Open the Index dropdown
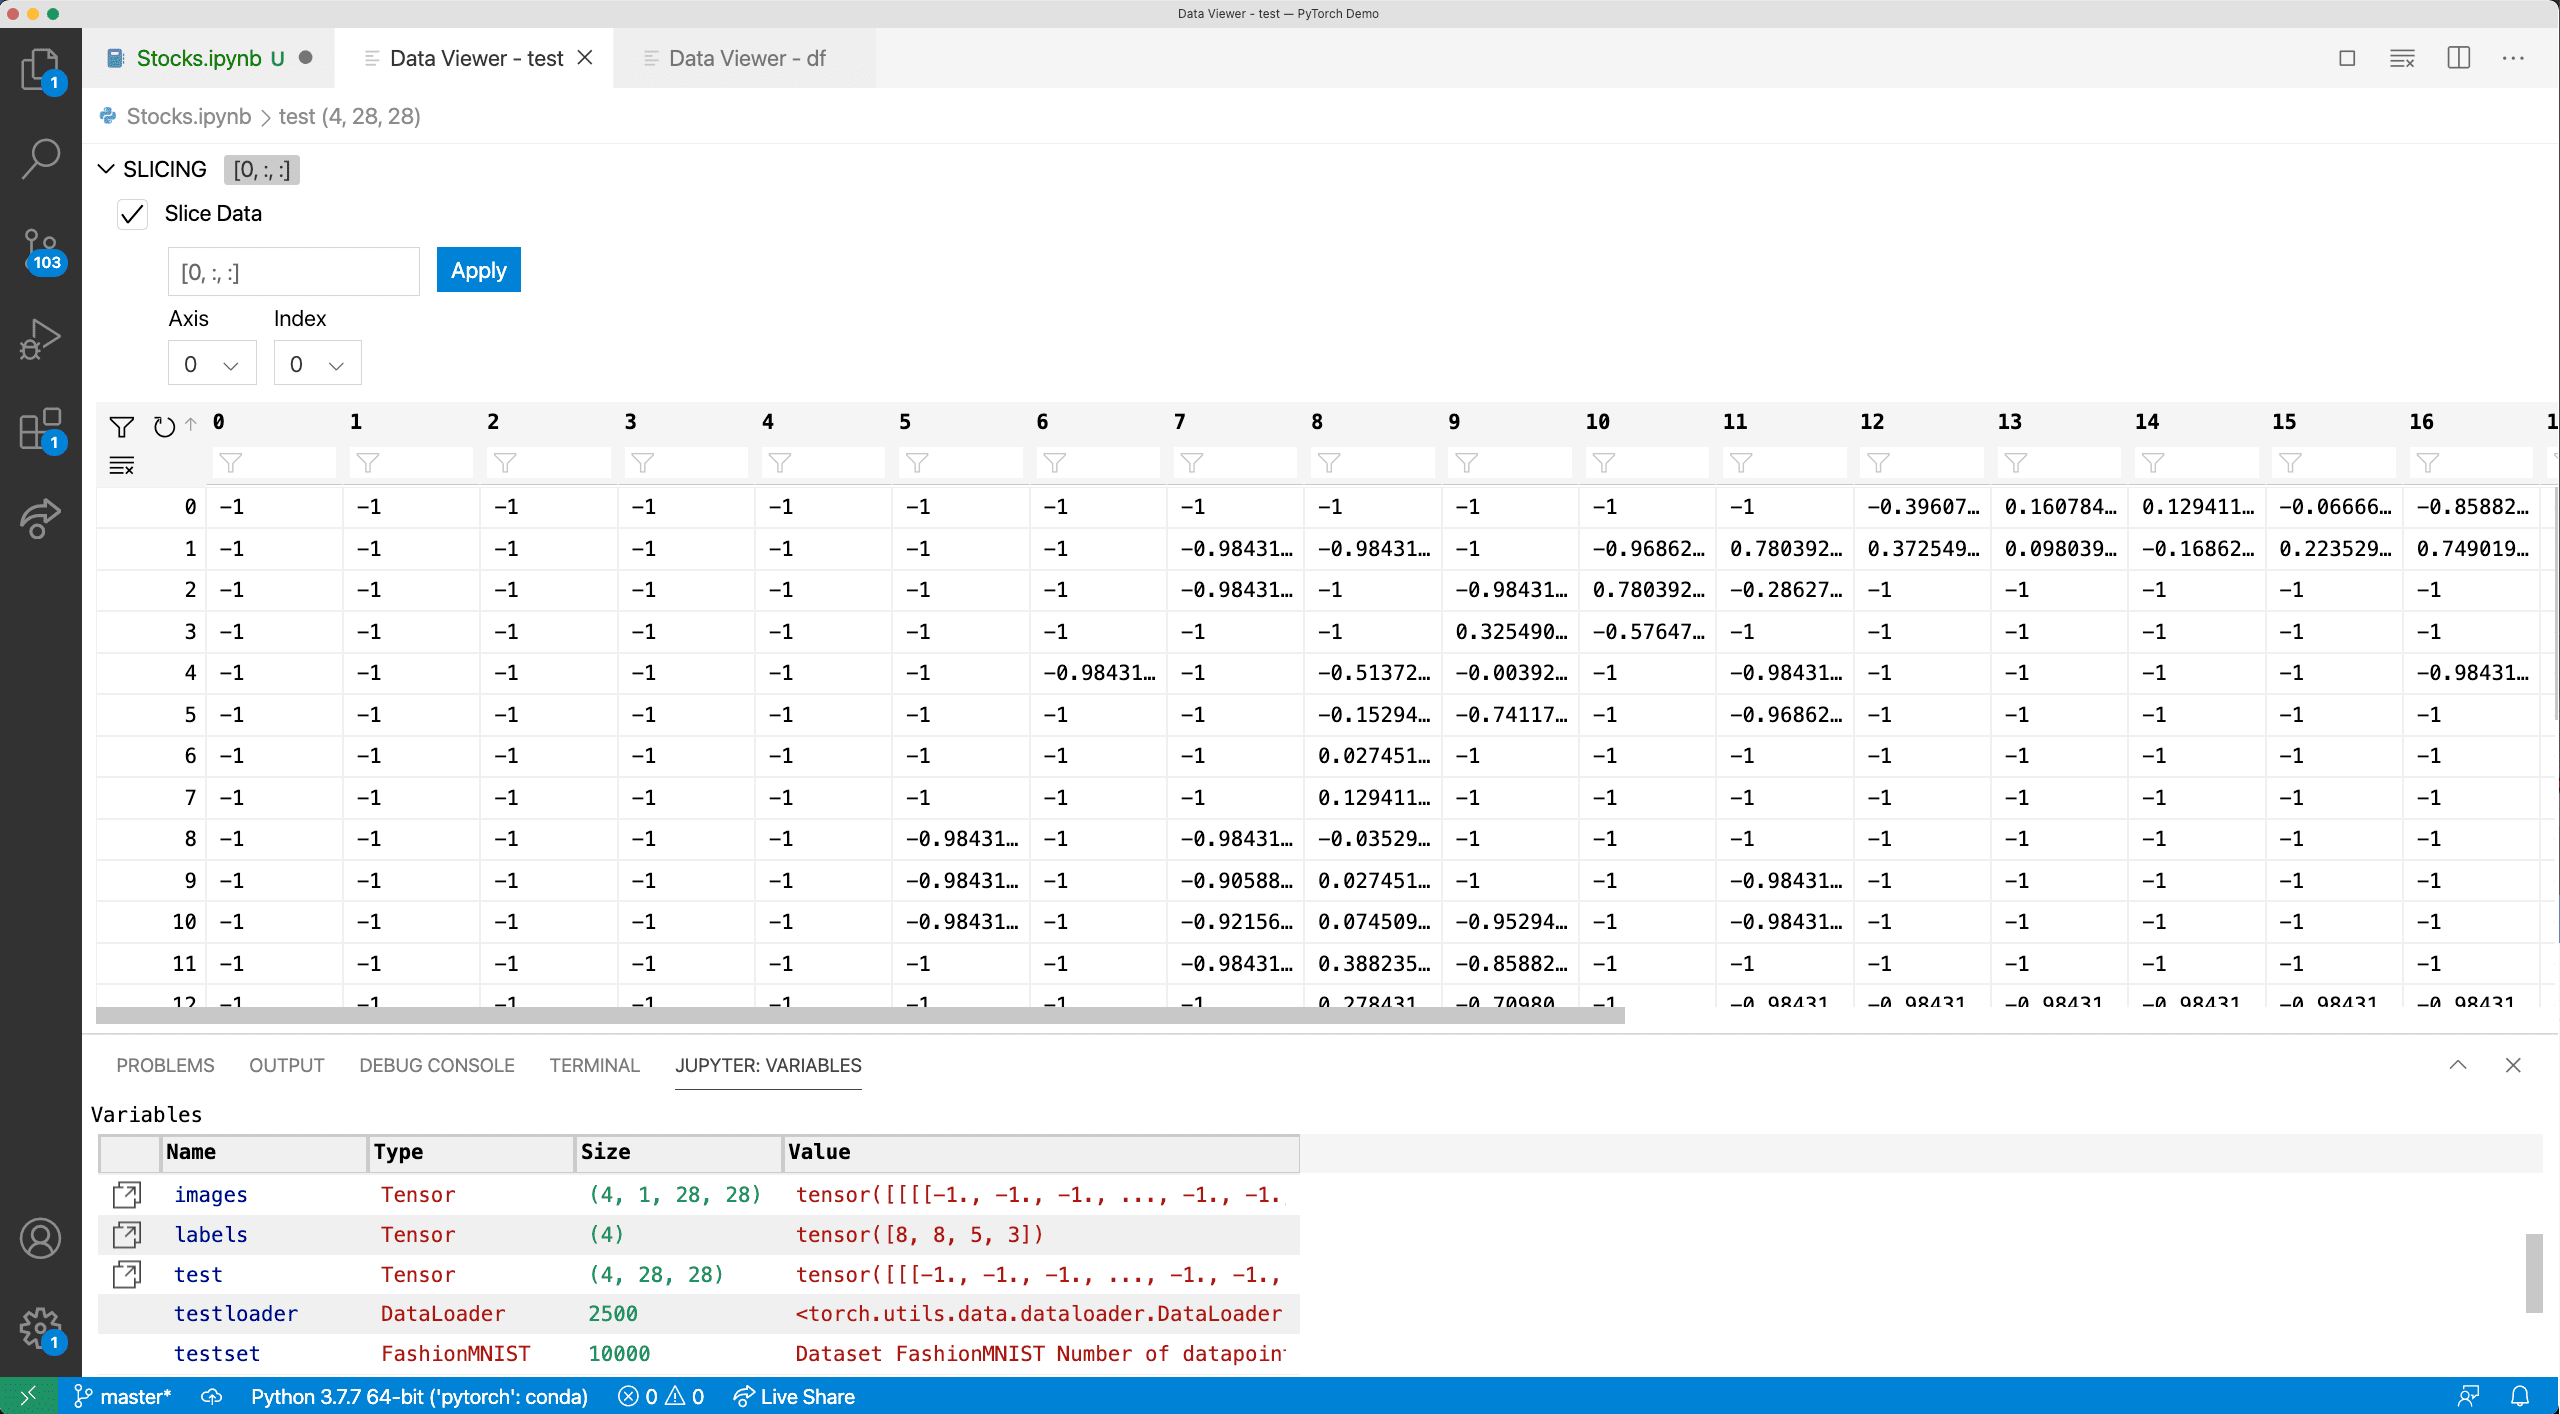The width and height of the screenshot is (2560, 1414). pos(316,363)
